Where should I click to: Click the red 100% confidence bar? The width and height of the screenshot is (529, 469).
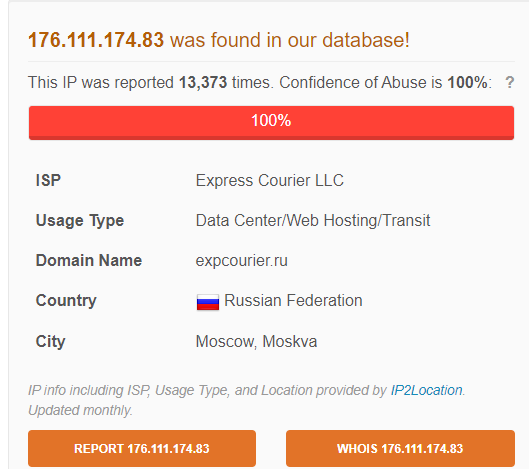[x=271, y=122]
